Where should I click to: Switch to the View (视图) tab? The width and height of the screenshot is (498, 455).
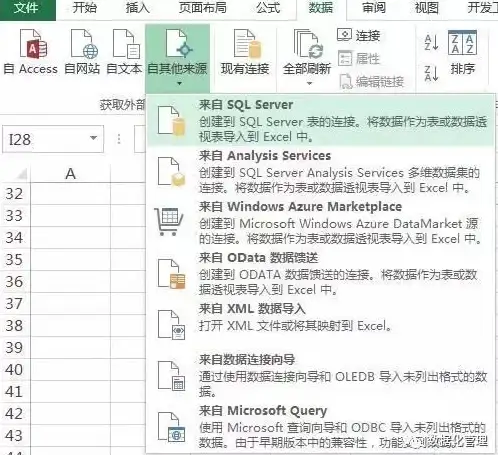pos(427,8)
